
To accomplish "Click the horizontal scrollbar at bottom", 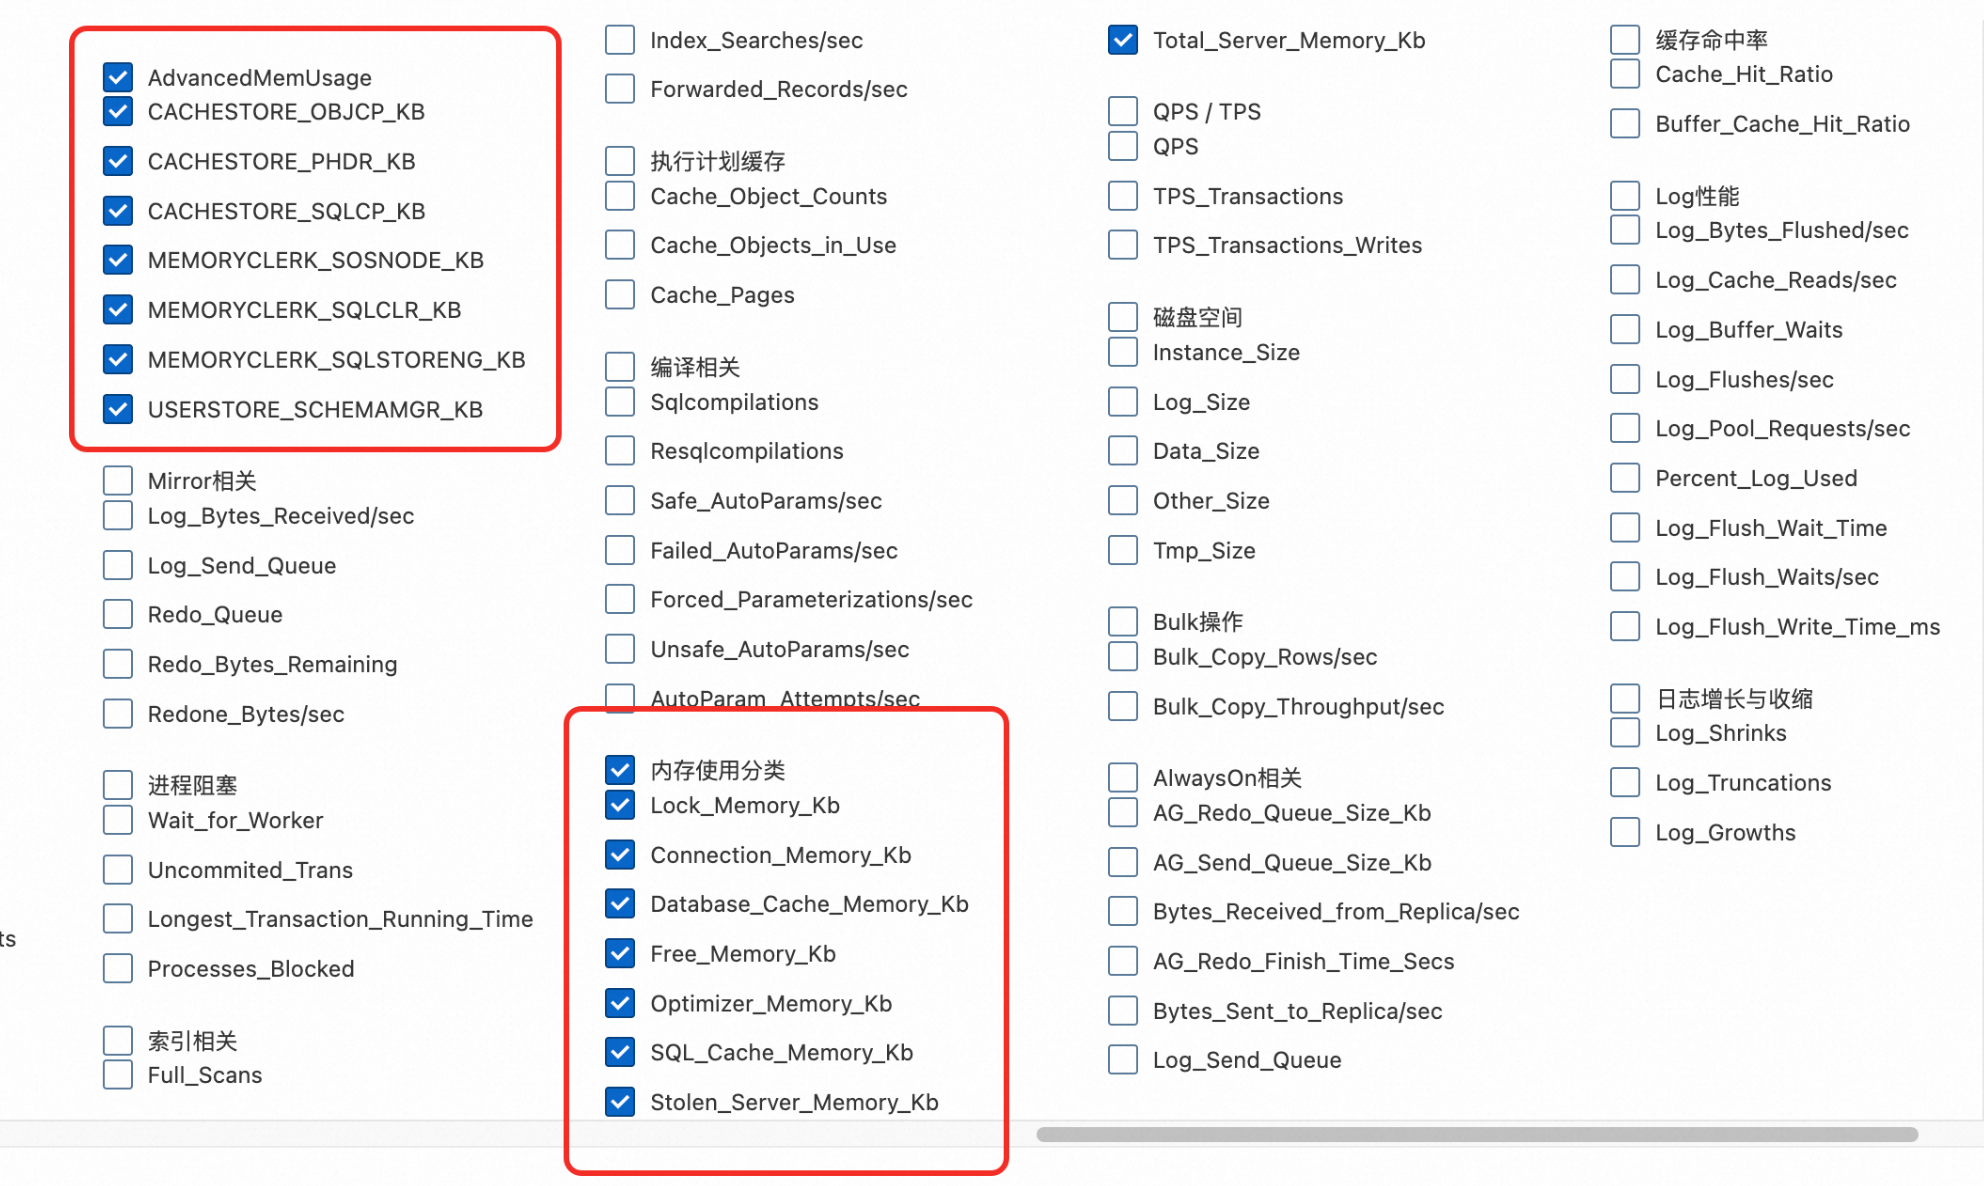I will pyautogui.click(x=1476, y=1134).
